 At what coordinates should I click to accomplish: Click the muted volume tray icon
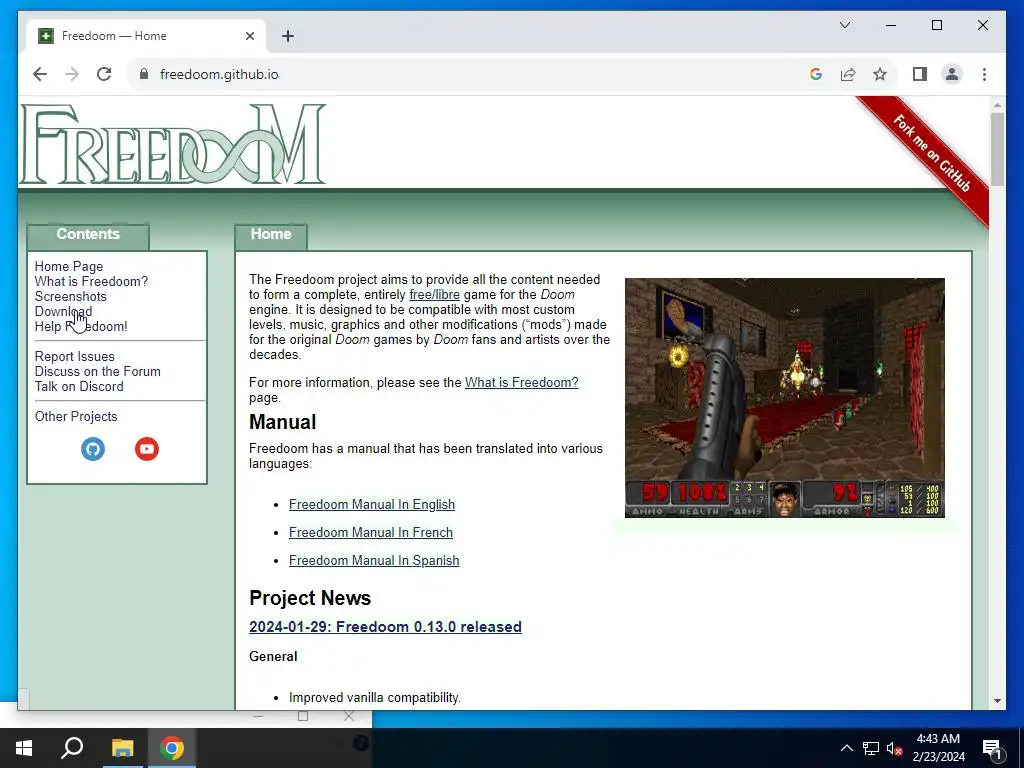[894, 748]
